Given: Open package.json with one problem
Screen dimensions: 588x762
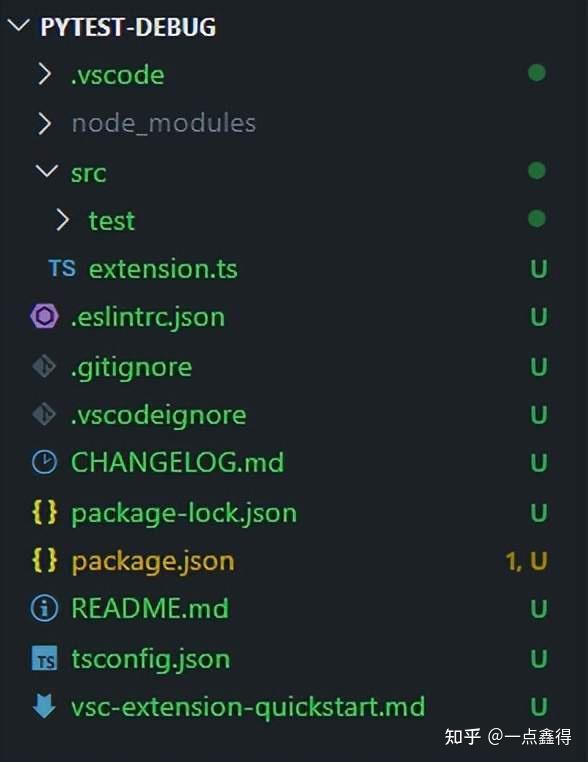Looking at the screenshot, I should tap(153, 561).
